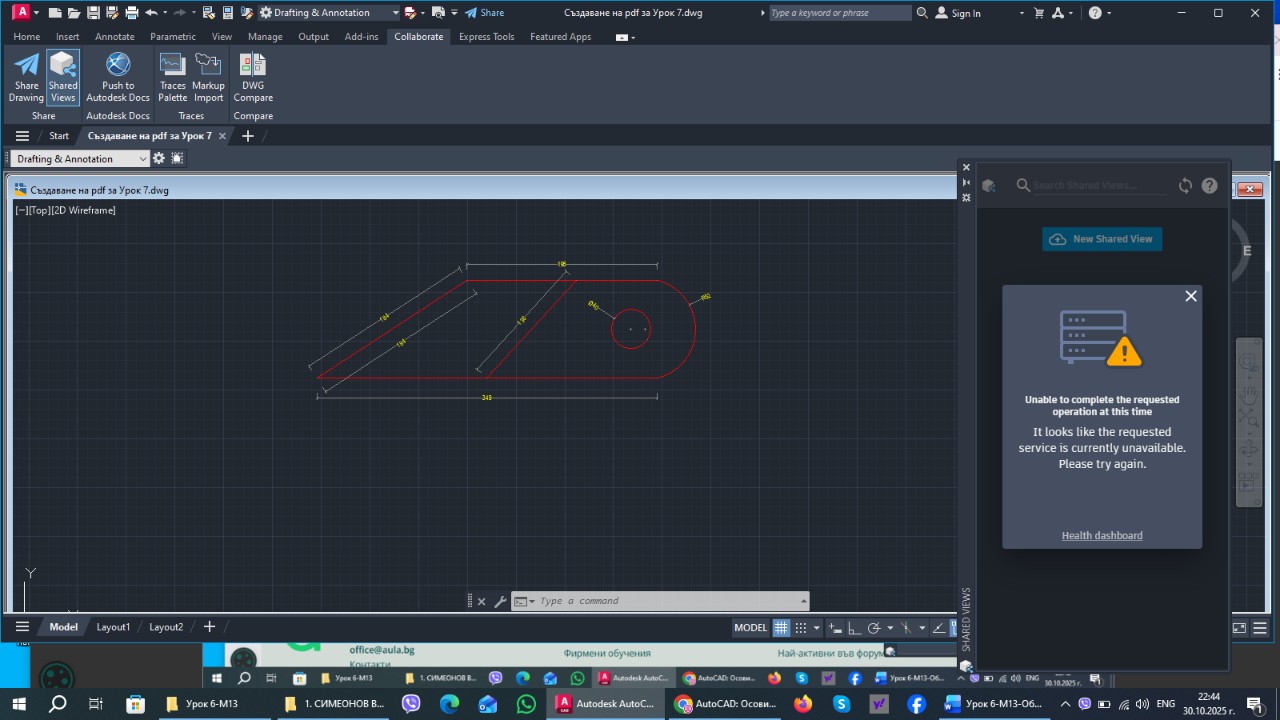Toggle the drawing grid display
The image size is (1280, 720).
(782, 628)
